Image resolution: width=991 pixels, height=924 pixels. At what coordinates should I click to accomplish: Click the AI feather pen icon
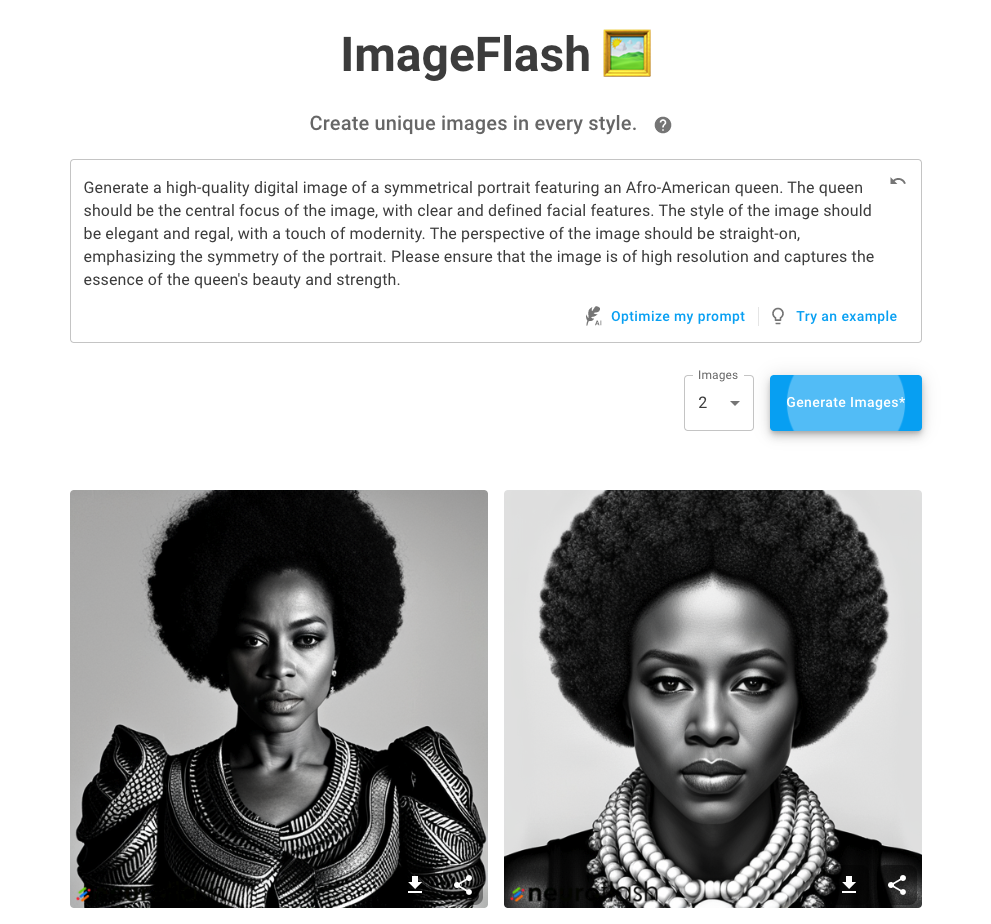(593, 316)
